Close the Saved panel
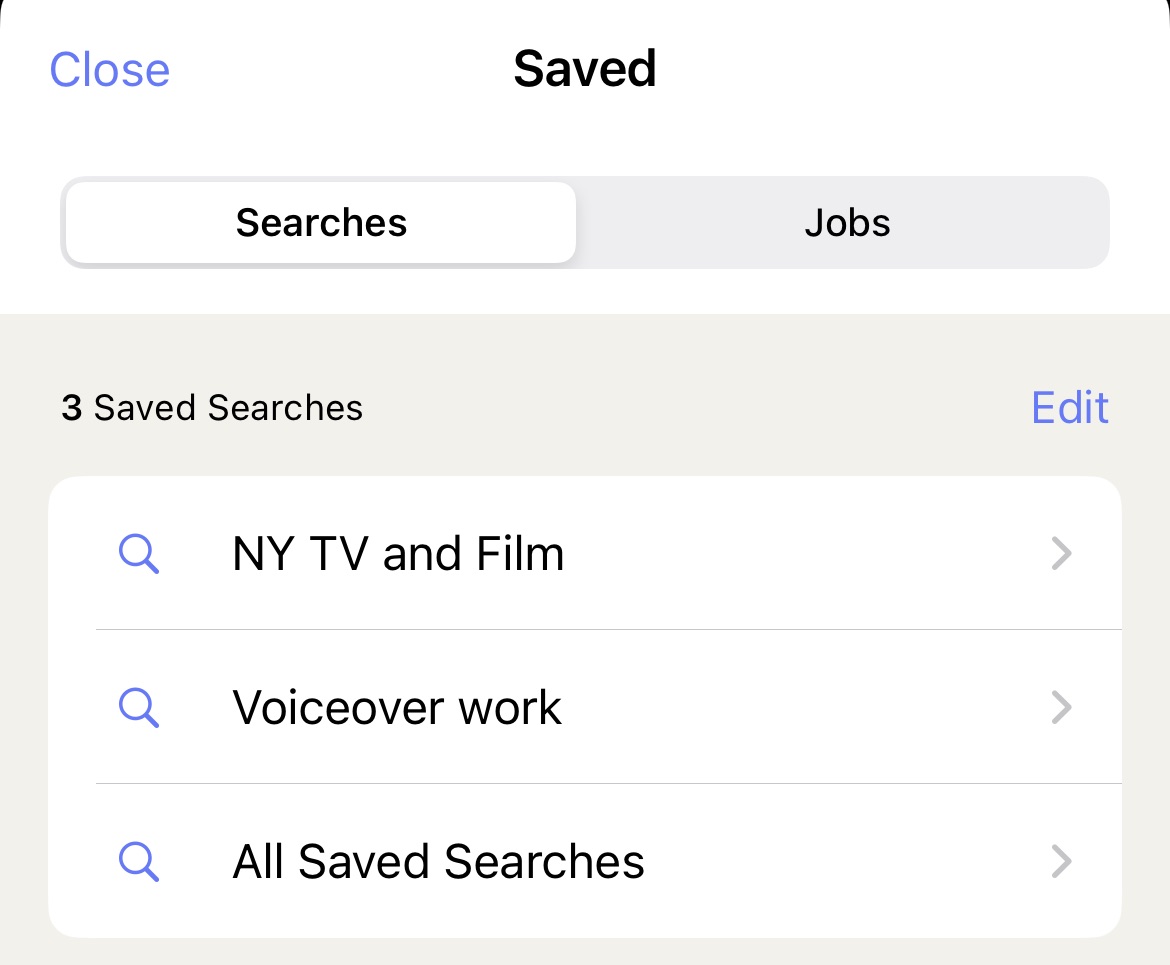 click(x=110, y=70)
